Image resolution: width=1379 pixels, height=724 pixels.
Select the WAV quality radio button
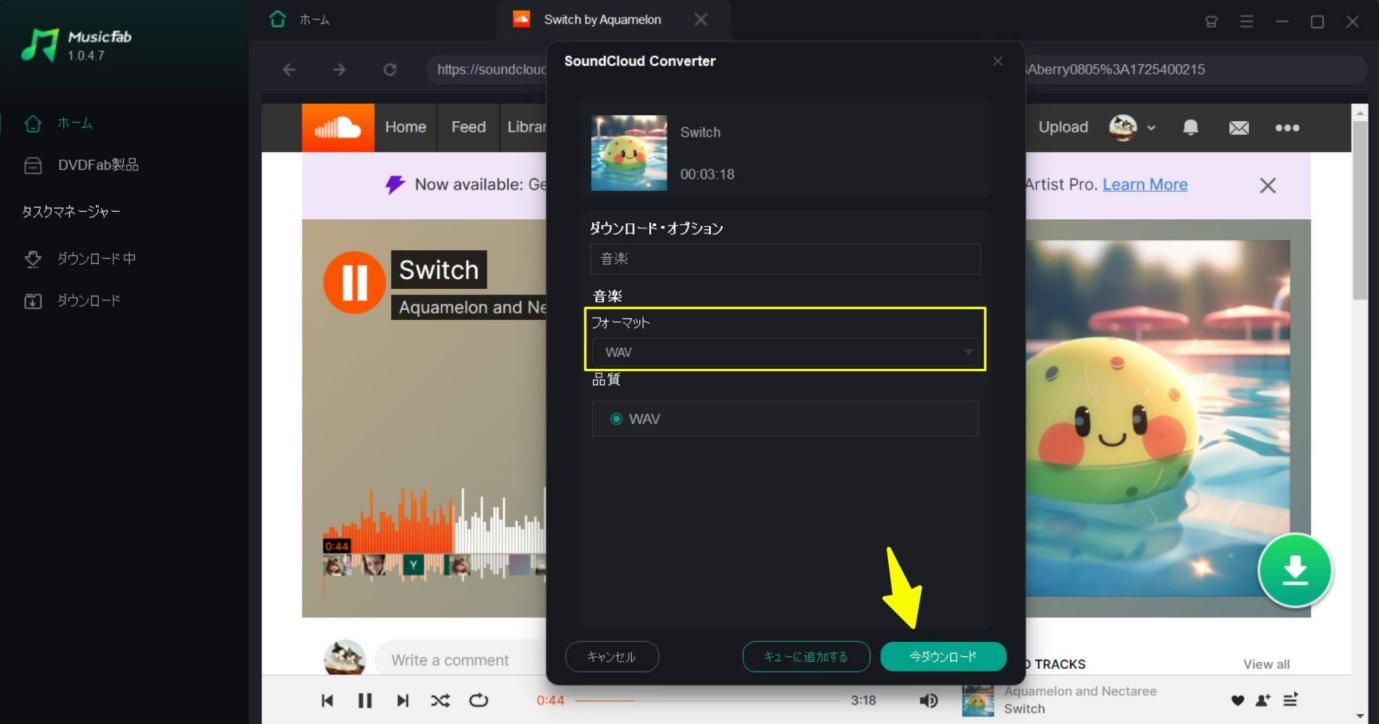(616, 419)
